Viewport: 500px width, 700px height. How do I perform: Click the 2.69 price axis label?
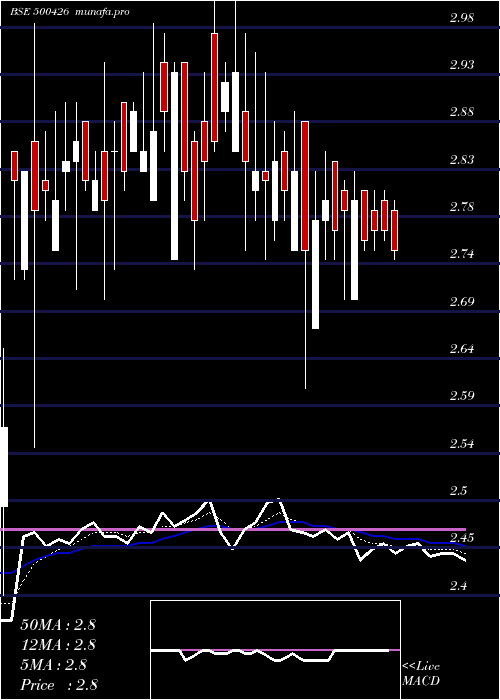tap(462, 302)
